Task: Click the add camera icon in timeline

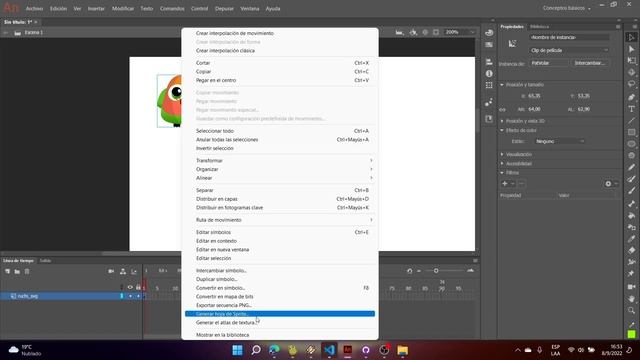Action: click(111, 271)
